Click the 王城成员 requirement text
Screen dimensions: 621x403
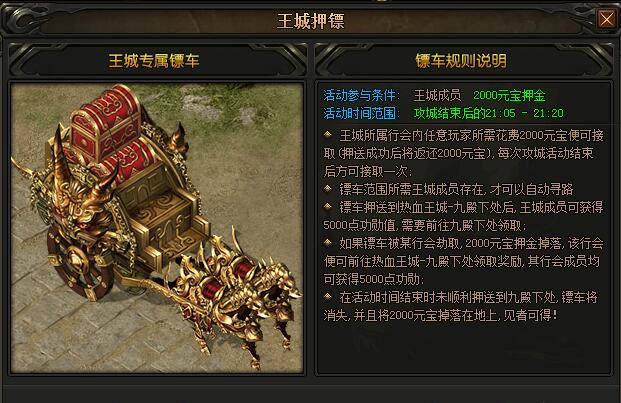pyautogui.click(x=437, y=95)
